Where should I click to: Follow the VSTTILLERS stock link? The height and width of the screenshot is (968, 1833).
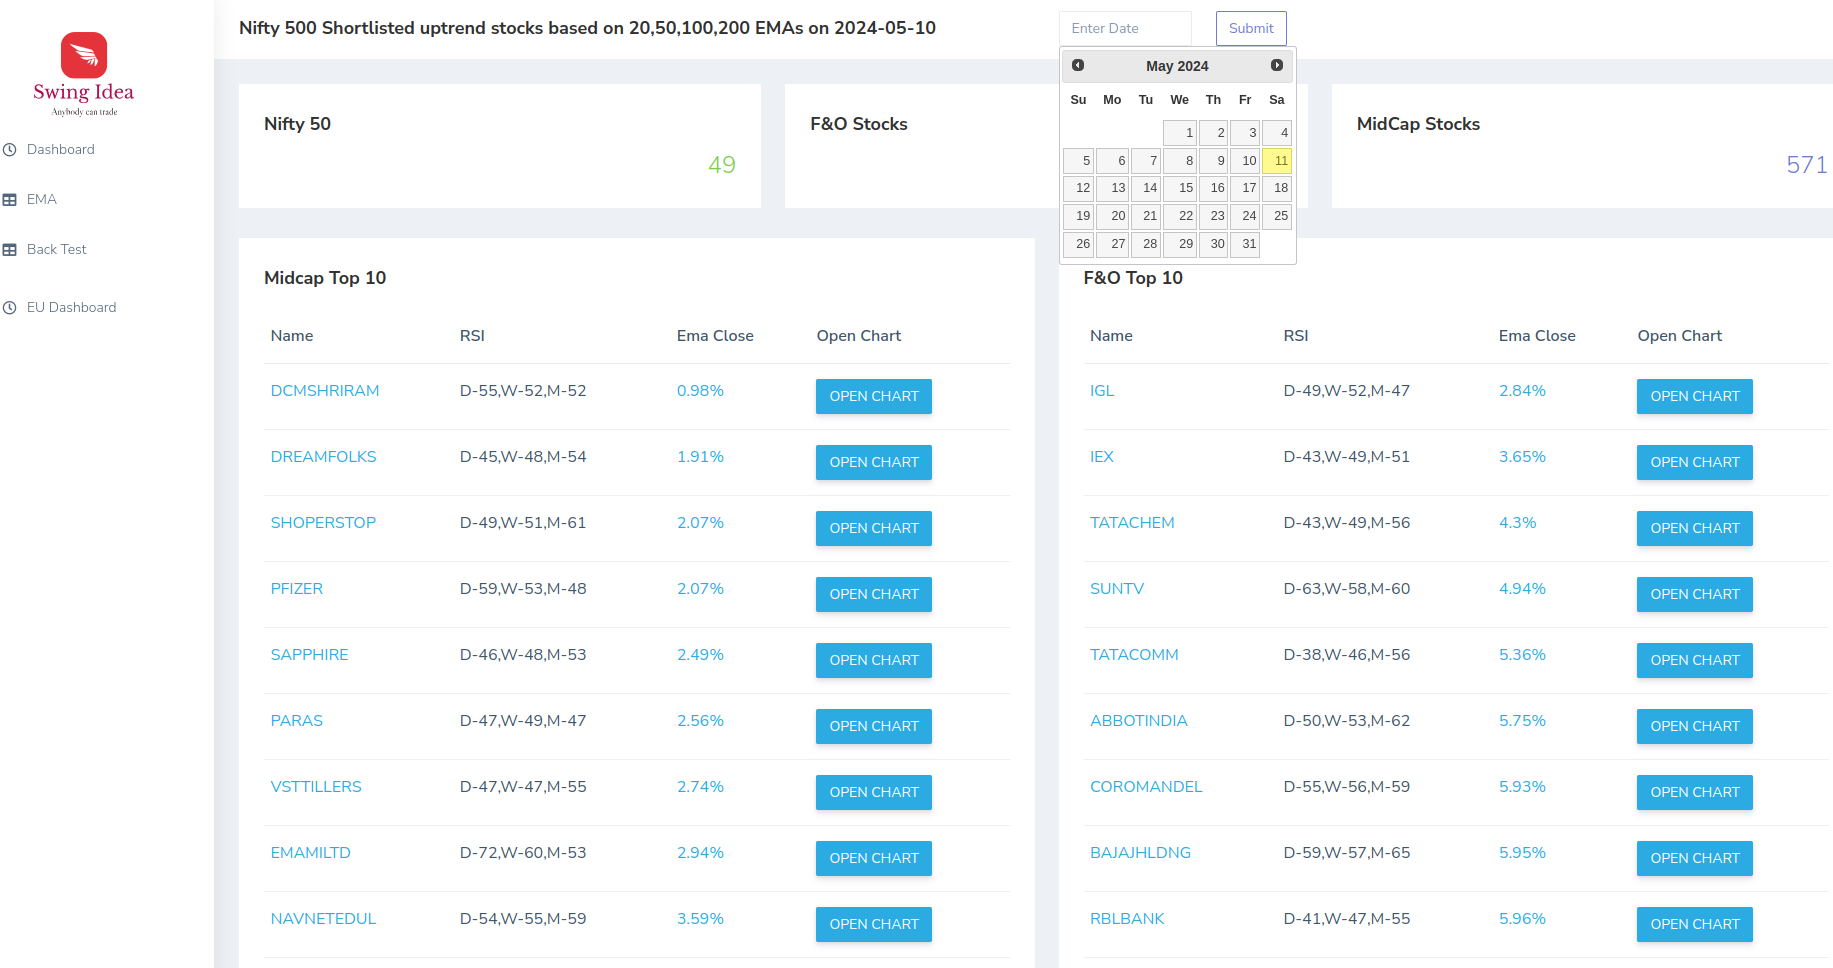point(316,787)
